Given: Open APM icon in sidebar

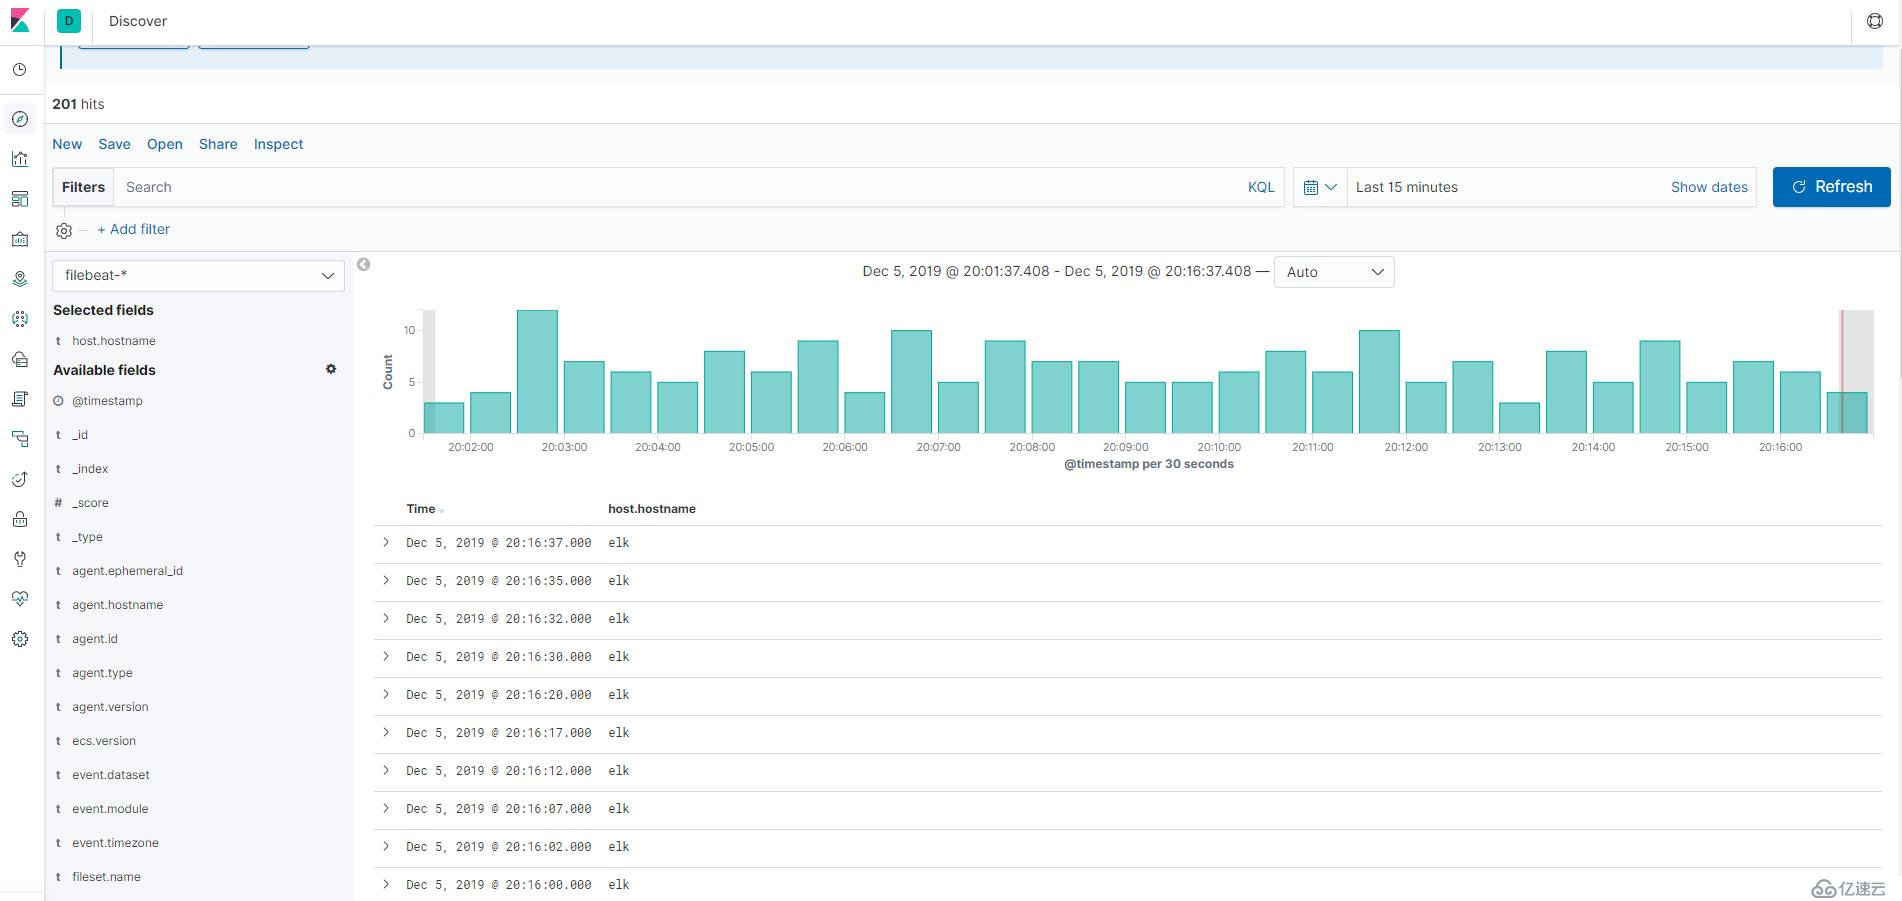Looking at the screenshot, I should (20, 439).
